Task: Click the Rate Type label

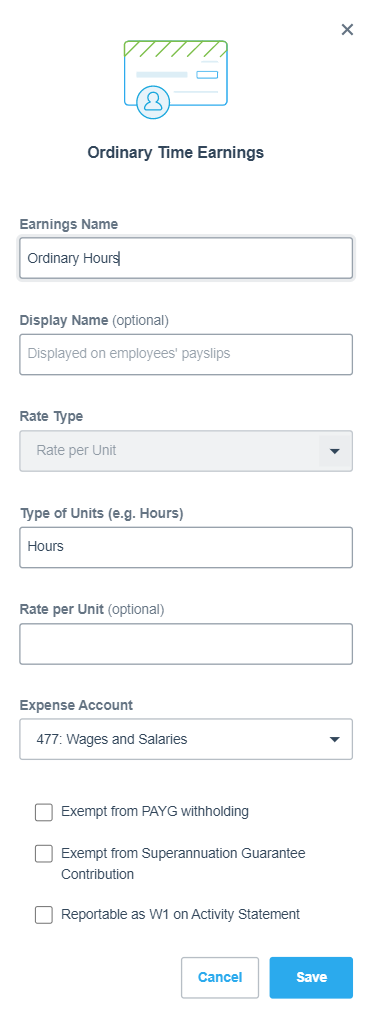Action: [x=51, y=417]
